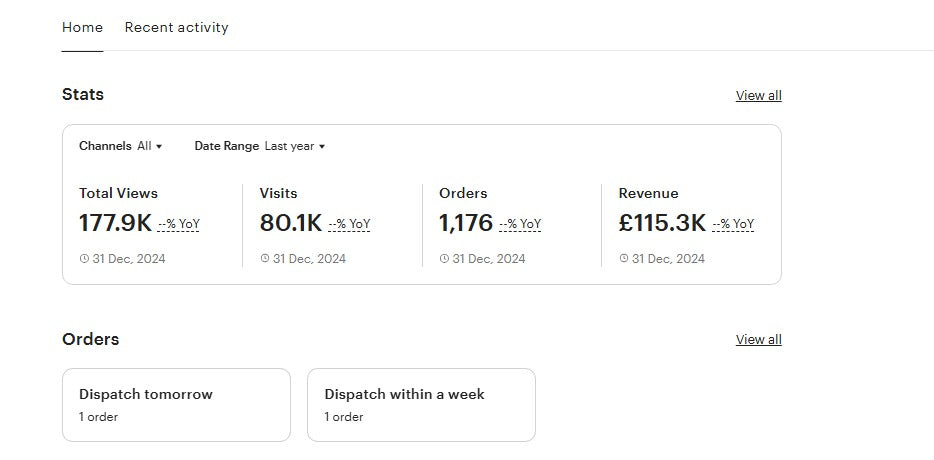Expand the Channels All dropdown
Image resolution: width=934 pixels, height=460 pixels.
pyautogui.click(x=121, y=146)
